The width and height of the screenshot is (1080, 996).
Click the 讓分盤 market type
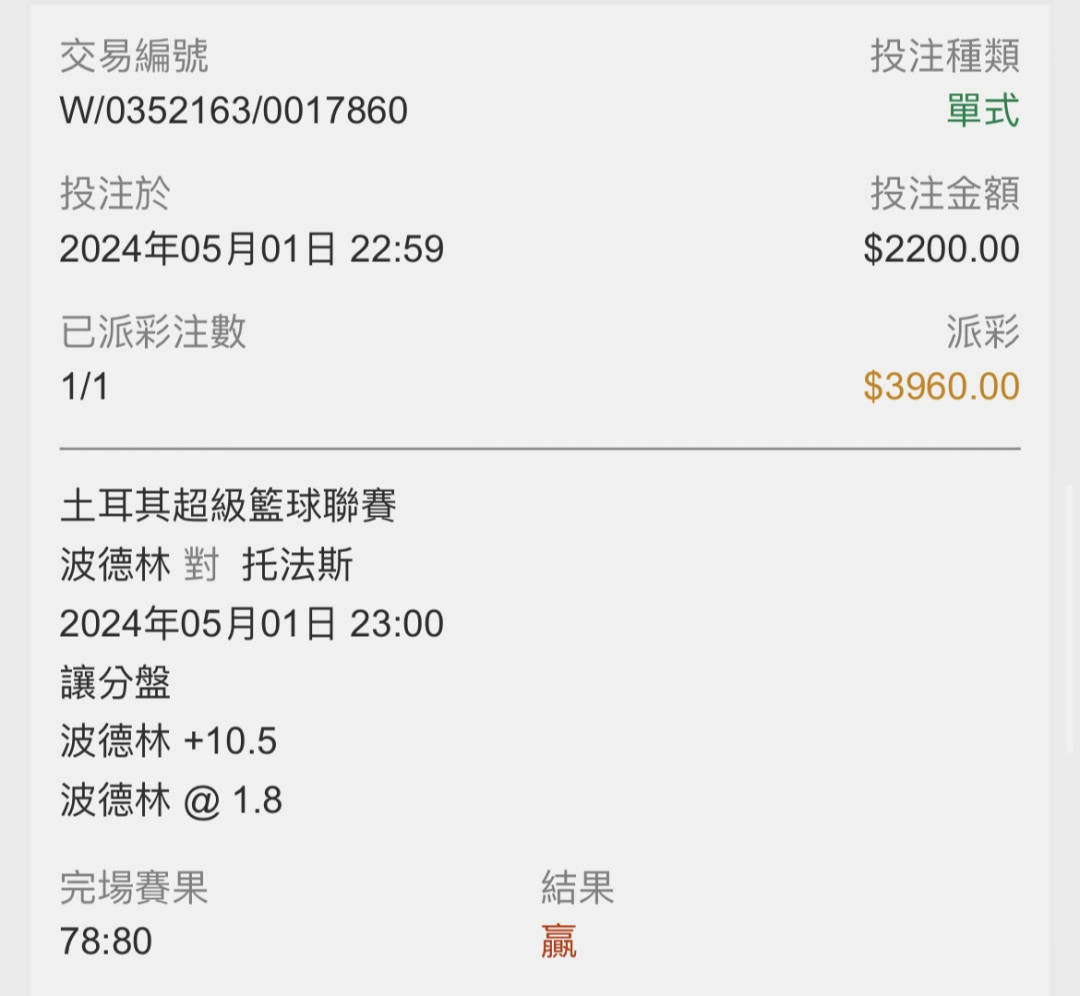tap(115, 683)
